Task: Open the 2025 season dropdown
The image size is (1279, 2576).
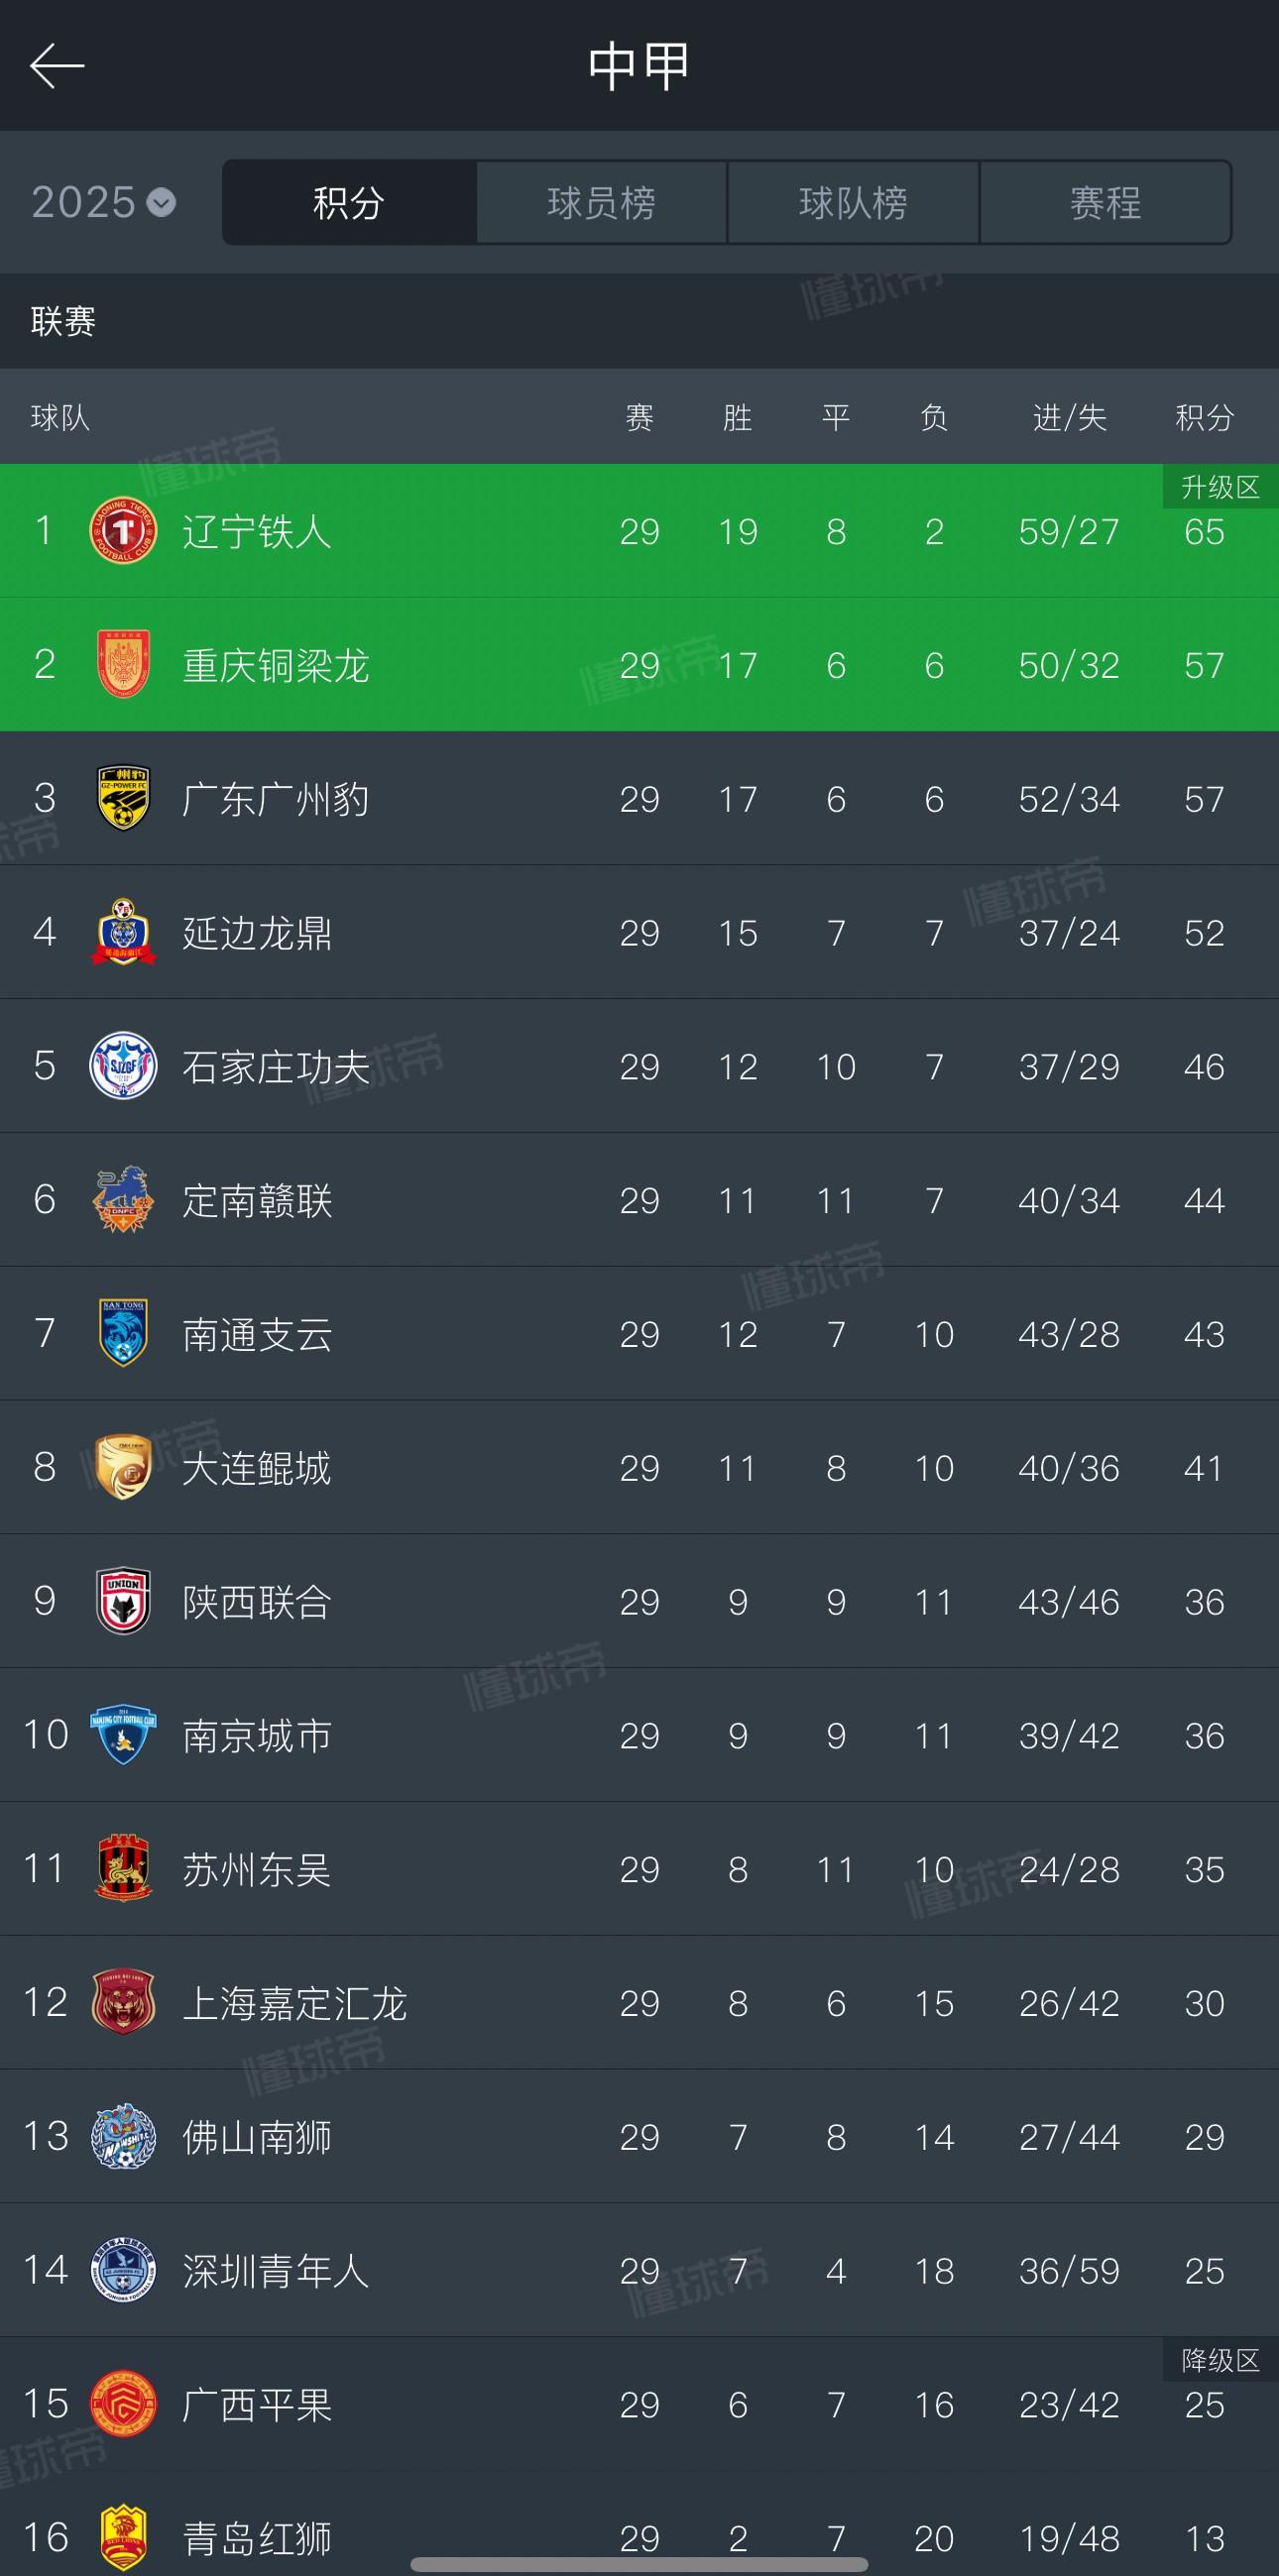Action: (104, 203)
